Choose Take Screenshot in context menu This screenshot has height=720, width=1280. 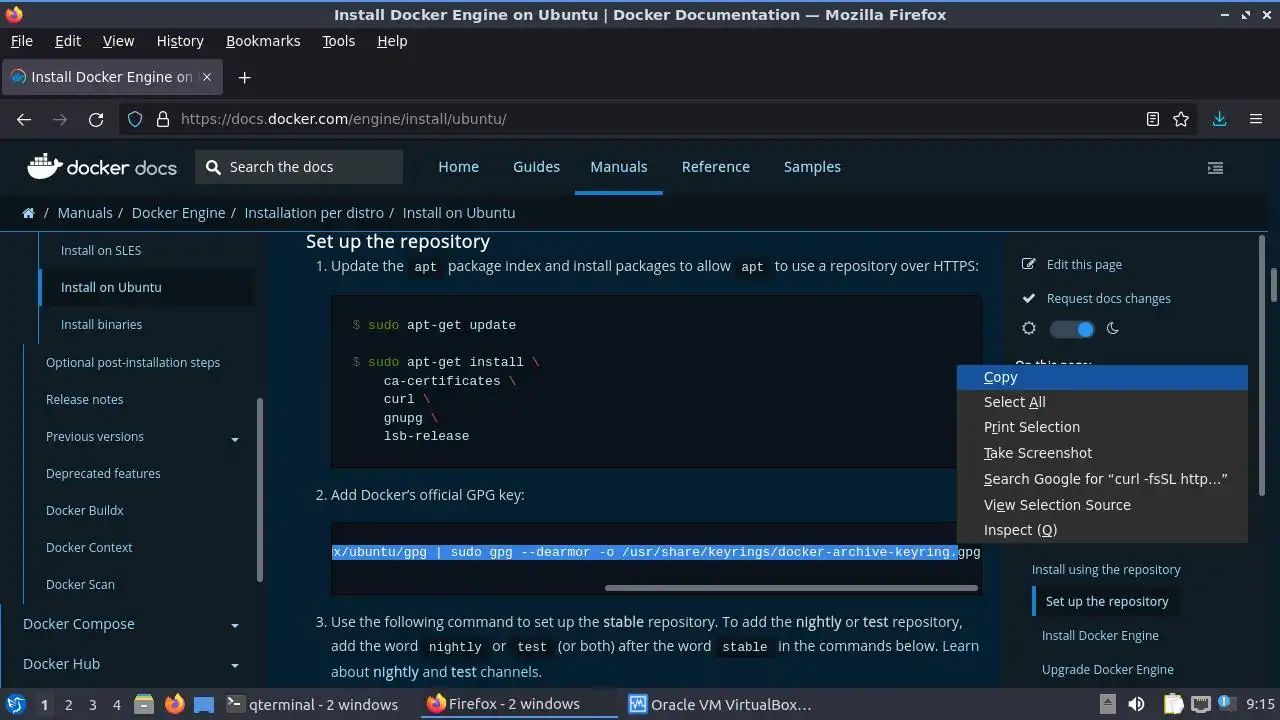1102,453
